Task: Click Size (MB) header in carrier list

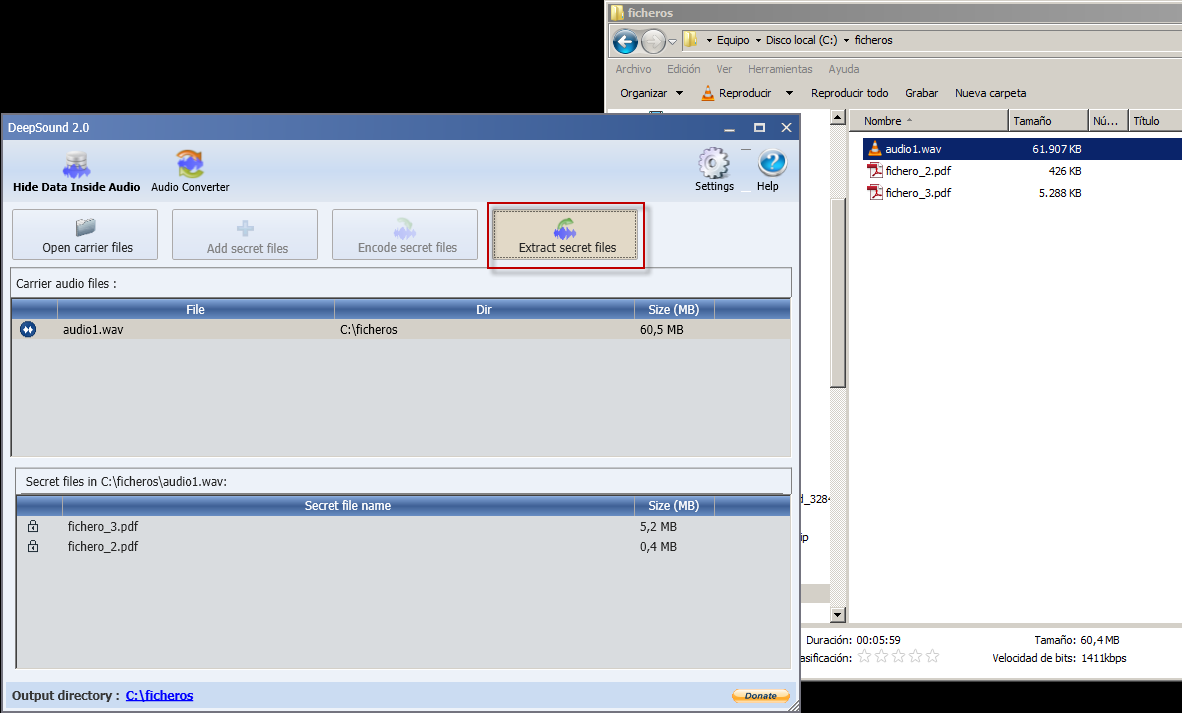Action: pos(674,310)
